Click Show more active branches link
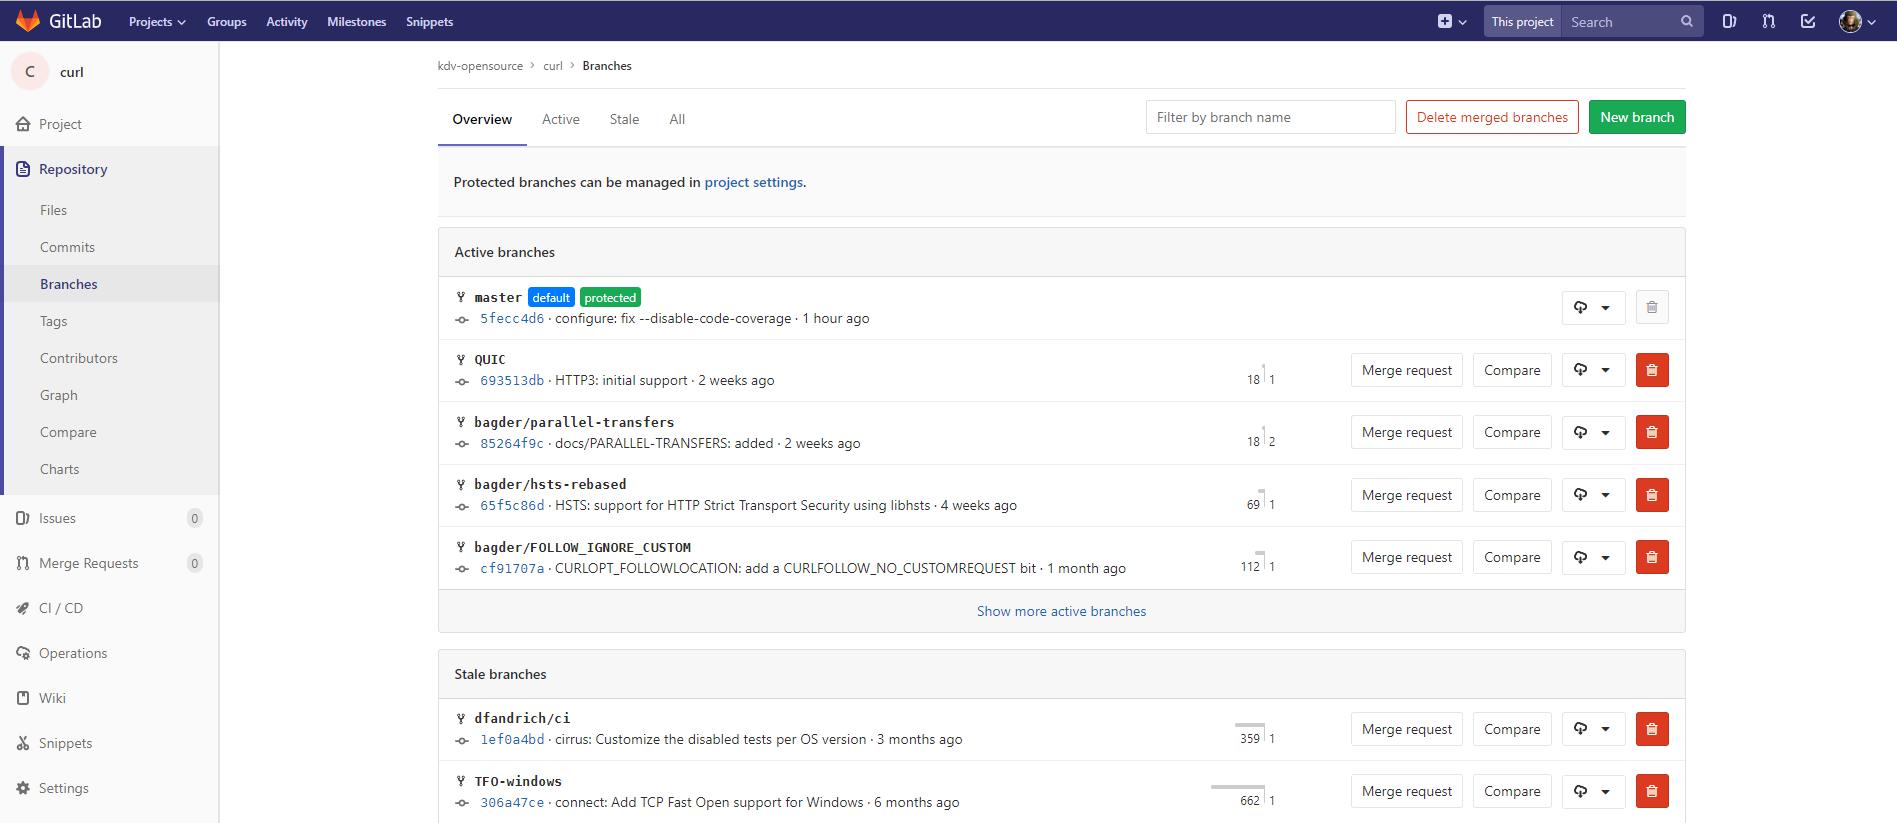Viewport: 1897px width, 823px height. click(1061, 611)
